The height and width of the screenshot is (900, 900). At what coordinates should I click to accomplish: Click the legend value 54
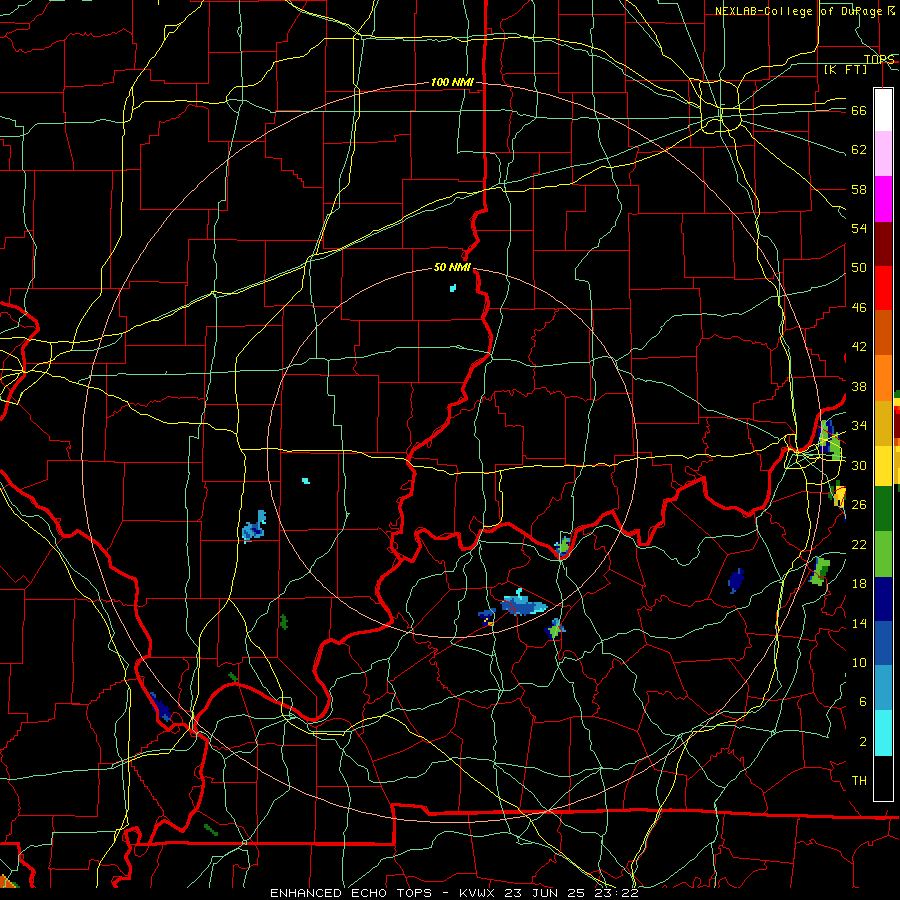pyautogui.click(x=859, y=228)
